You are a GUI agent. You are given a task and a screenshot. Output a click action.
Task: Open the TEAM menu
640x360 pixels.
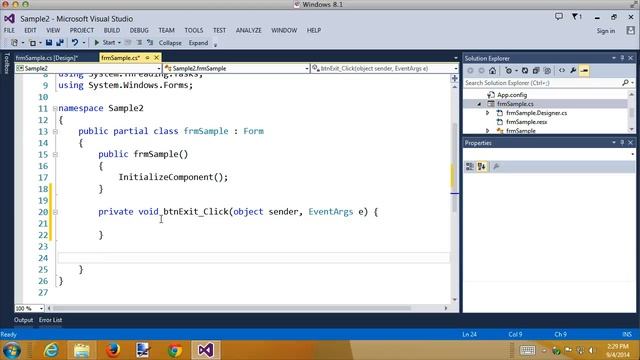coord(167,30)
